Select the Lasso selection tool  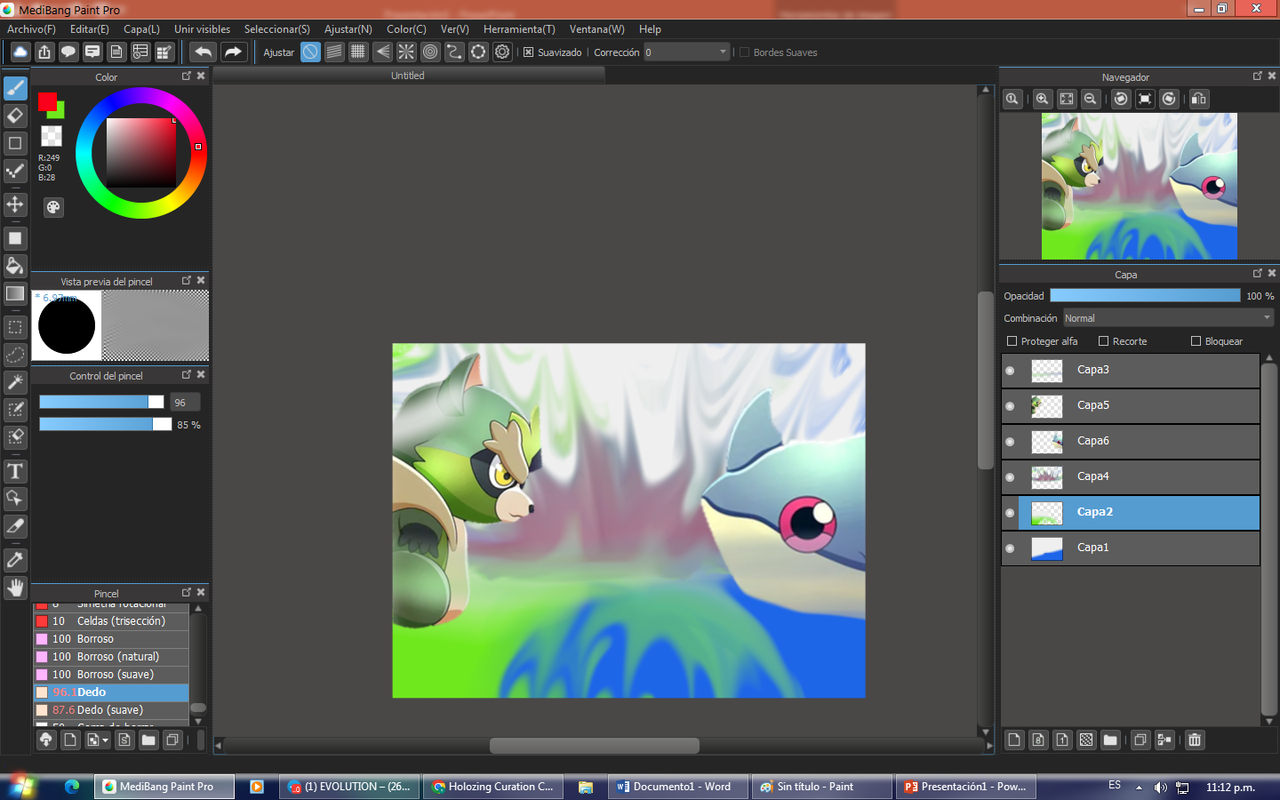tap(15, 354)
